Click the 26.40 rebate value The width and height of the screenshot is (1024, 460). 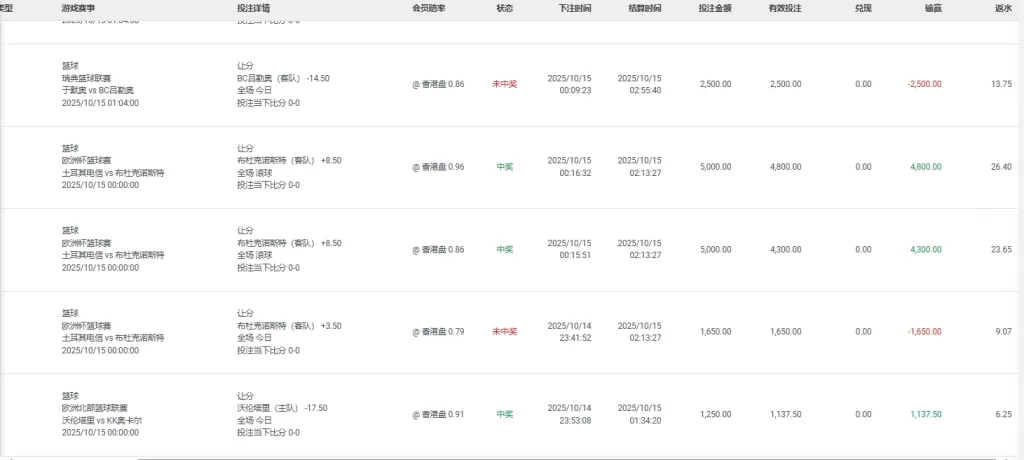click(x=1001, y=167)
